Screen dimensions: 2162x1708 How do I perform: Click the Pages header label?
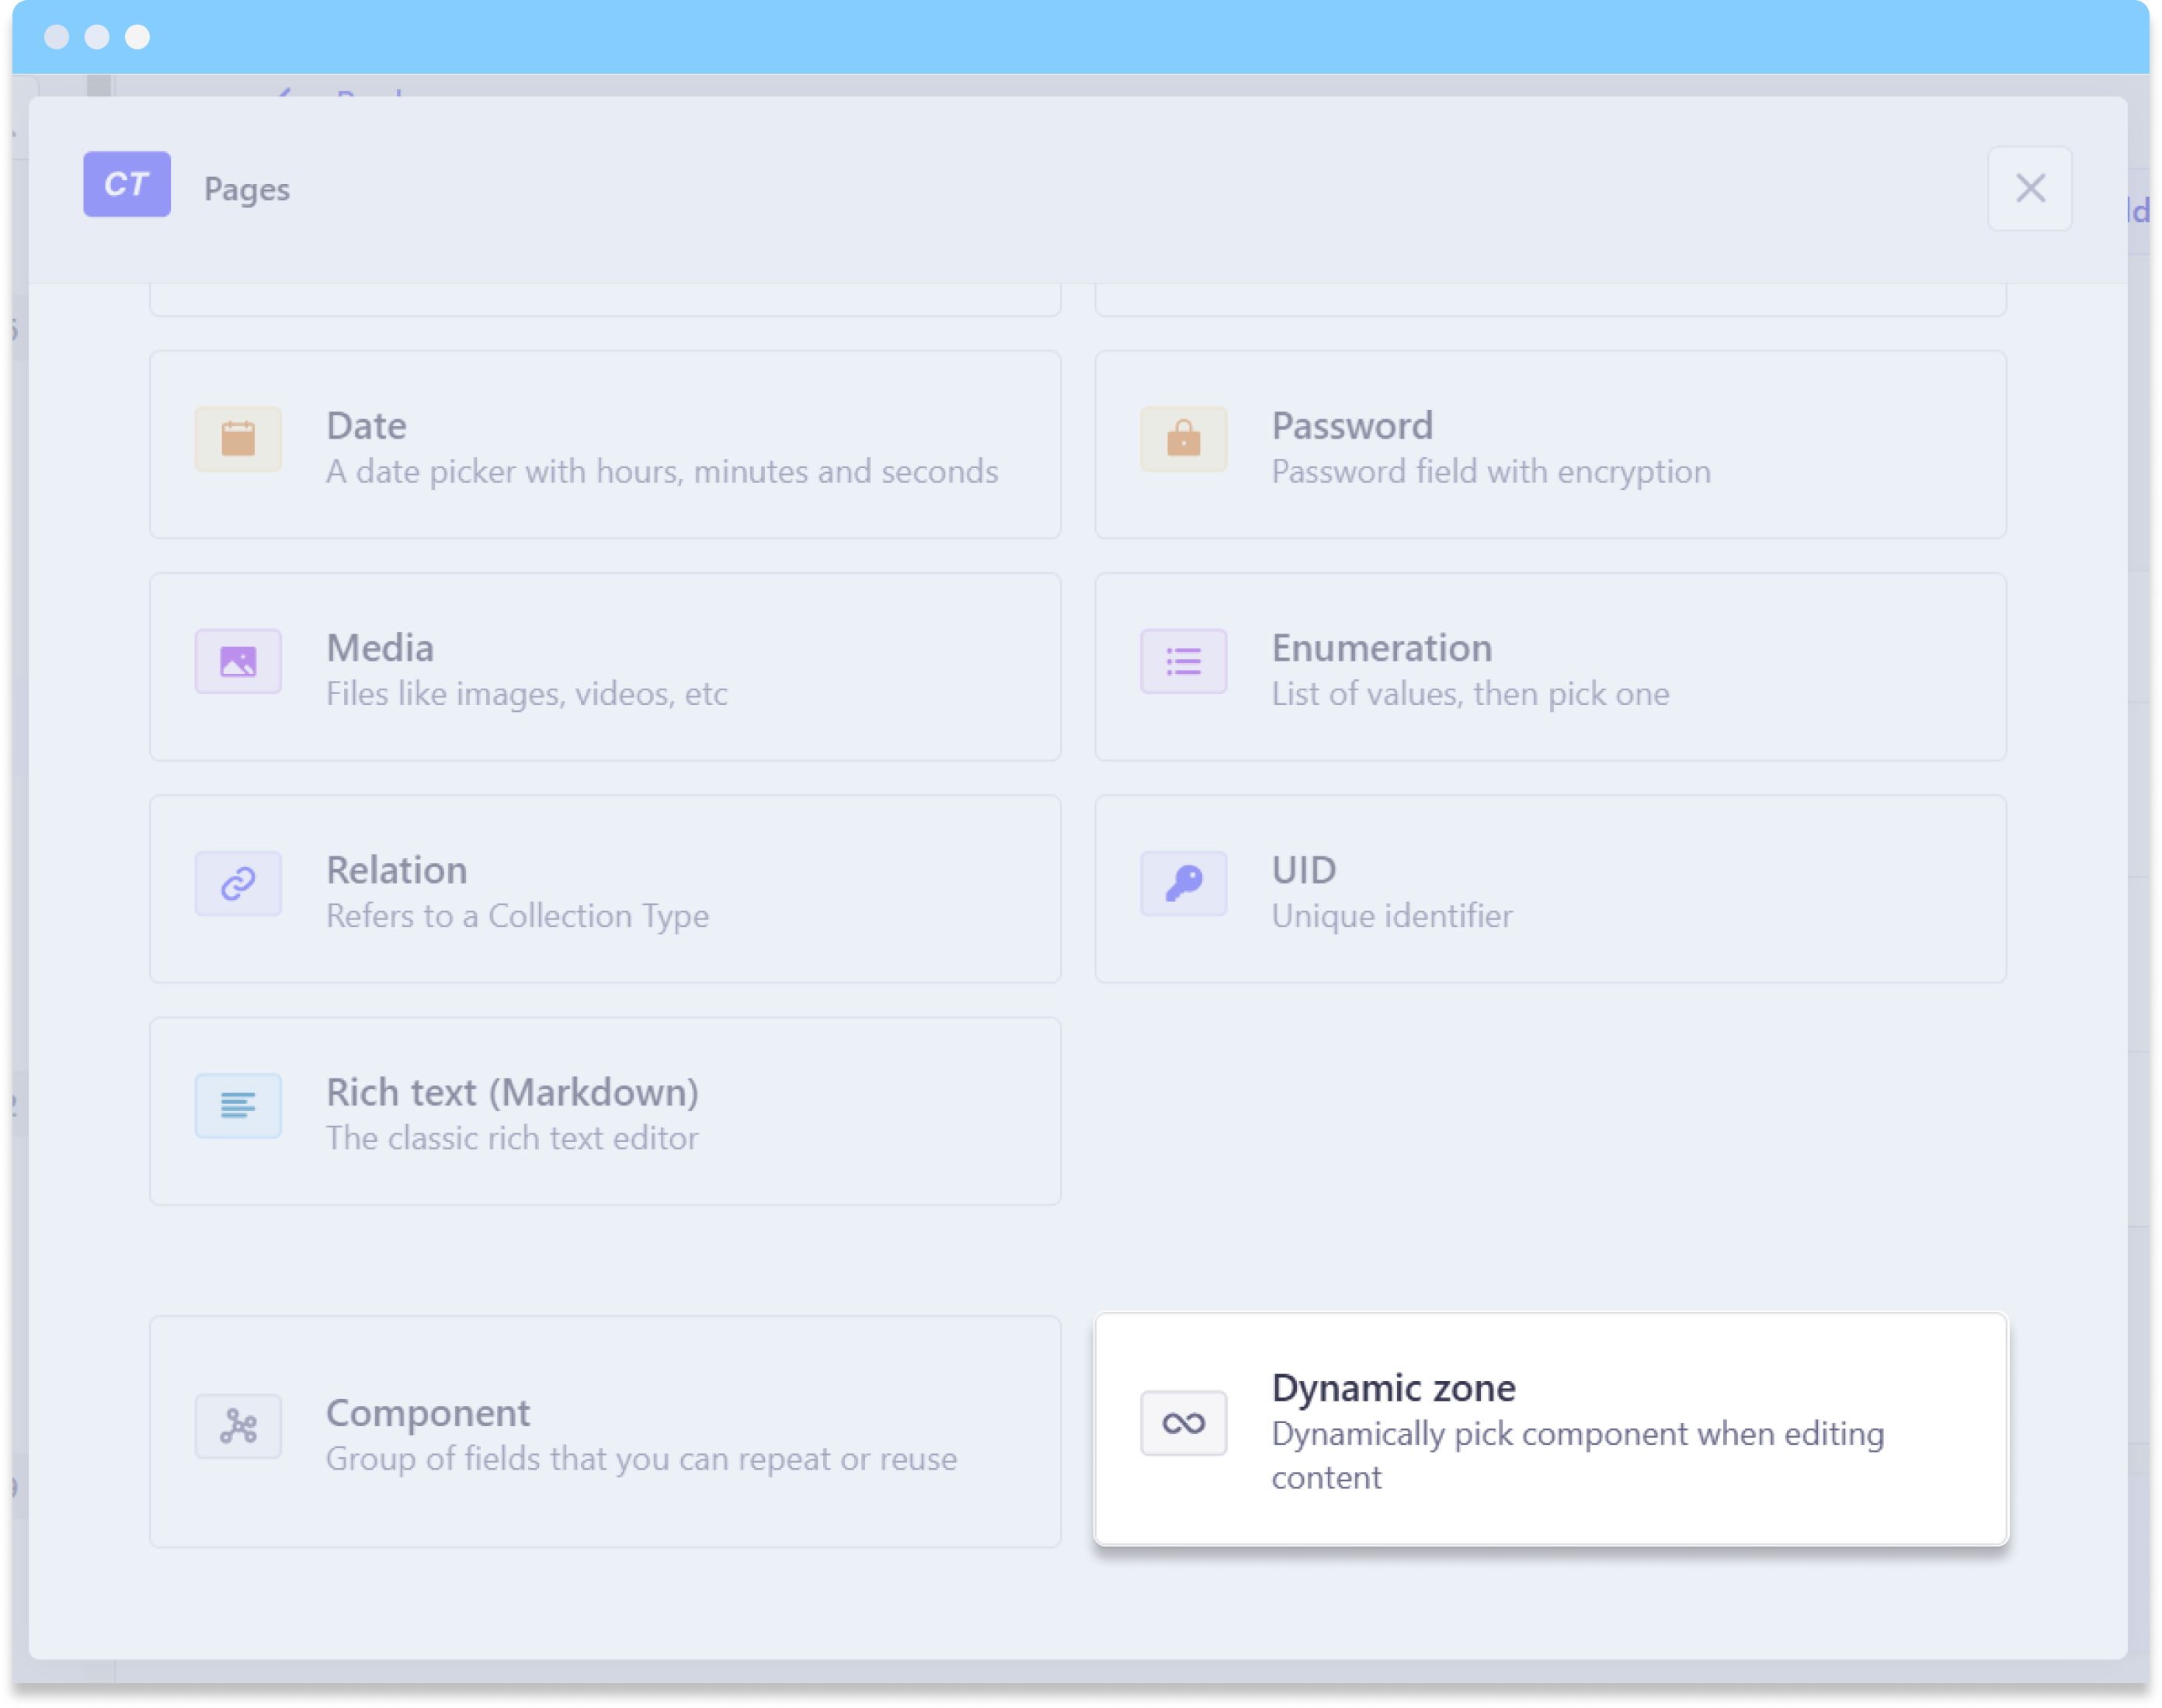pyautogui.click(x=247, y=189)
